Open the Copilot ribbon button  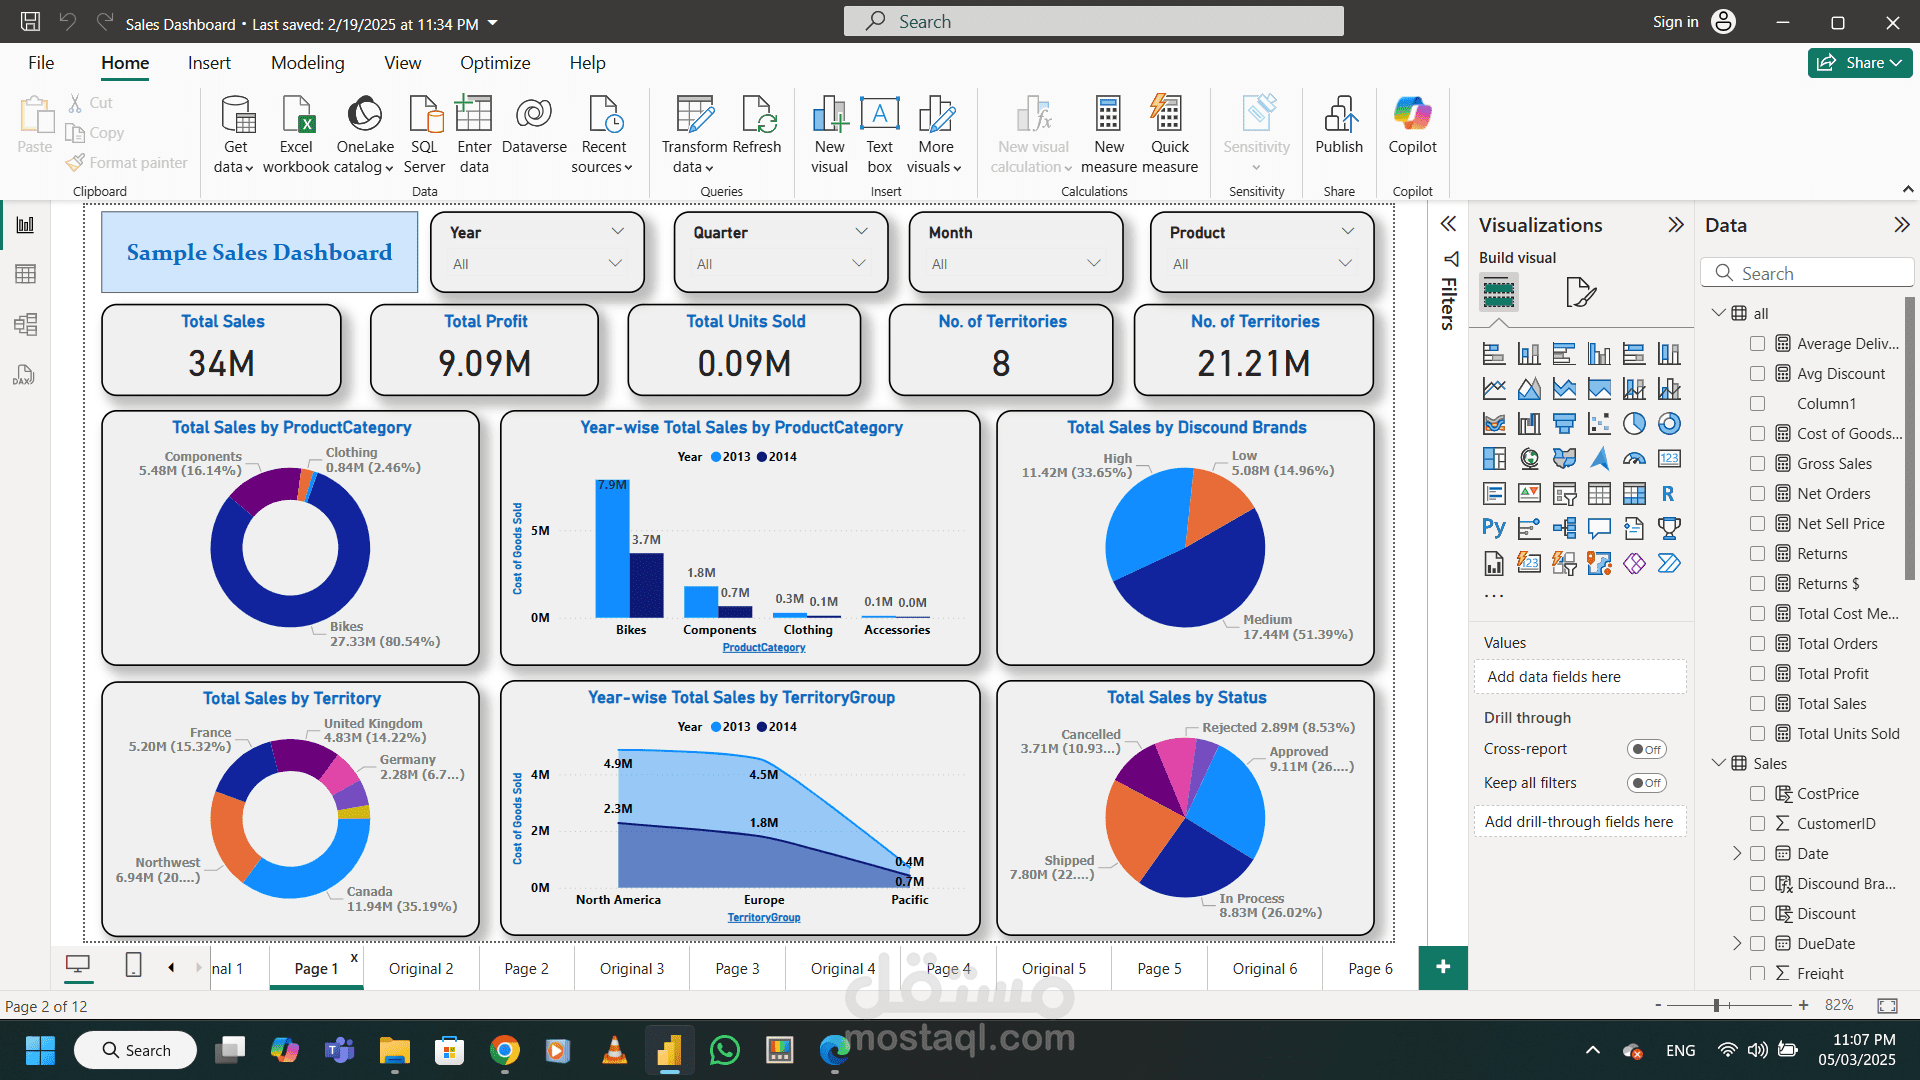click(x=1412, y=116)
